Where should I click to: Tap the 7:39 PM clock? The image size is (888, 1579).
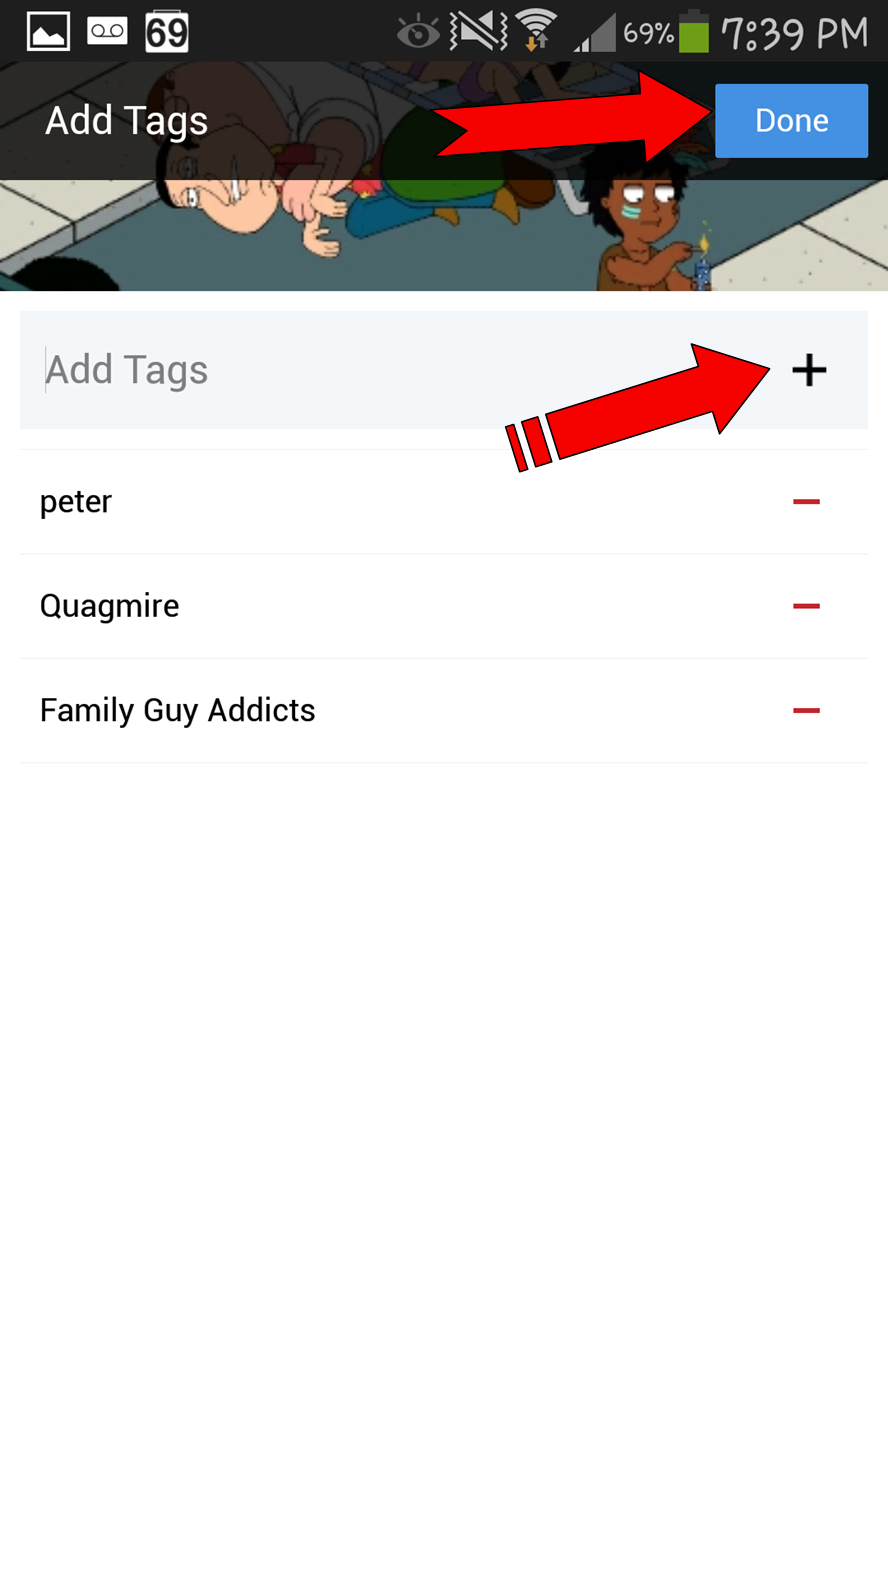795,34
